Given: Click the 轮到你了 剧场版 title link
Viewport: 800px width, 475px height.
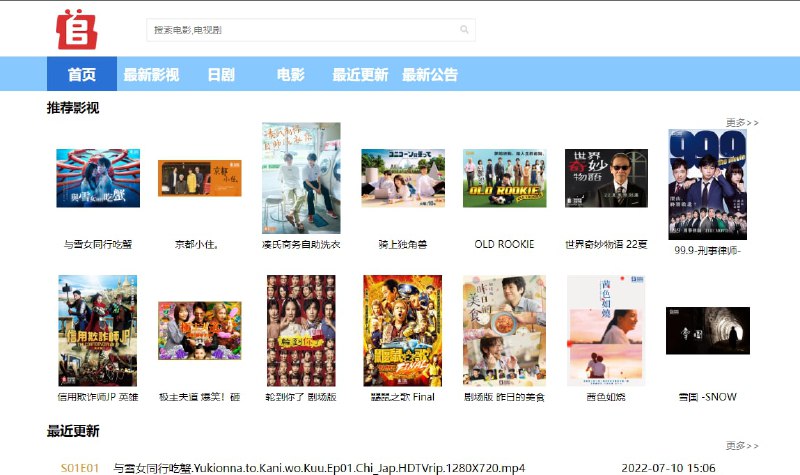Looking at the screenshot, I should pos(301,397).
